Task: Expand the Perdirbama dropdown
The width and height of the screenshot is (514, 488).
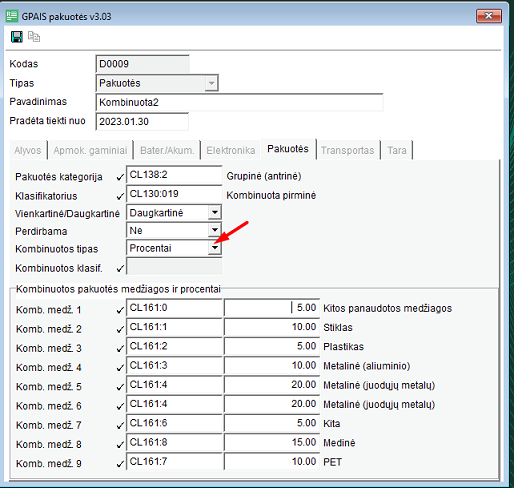Action: [x=215, y=230]
